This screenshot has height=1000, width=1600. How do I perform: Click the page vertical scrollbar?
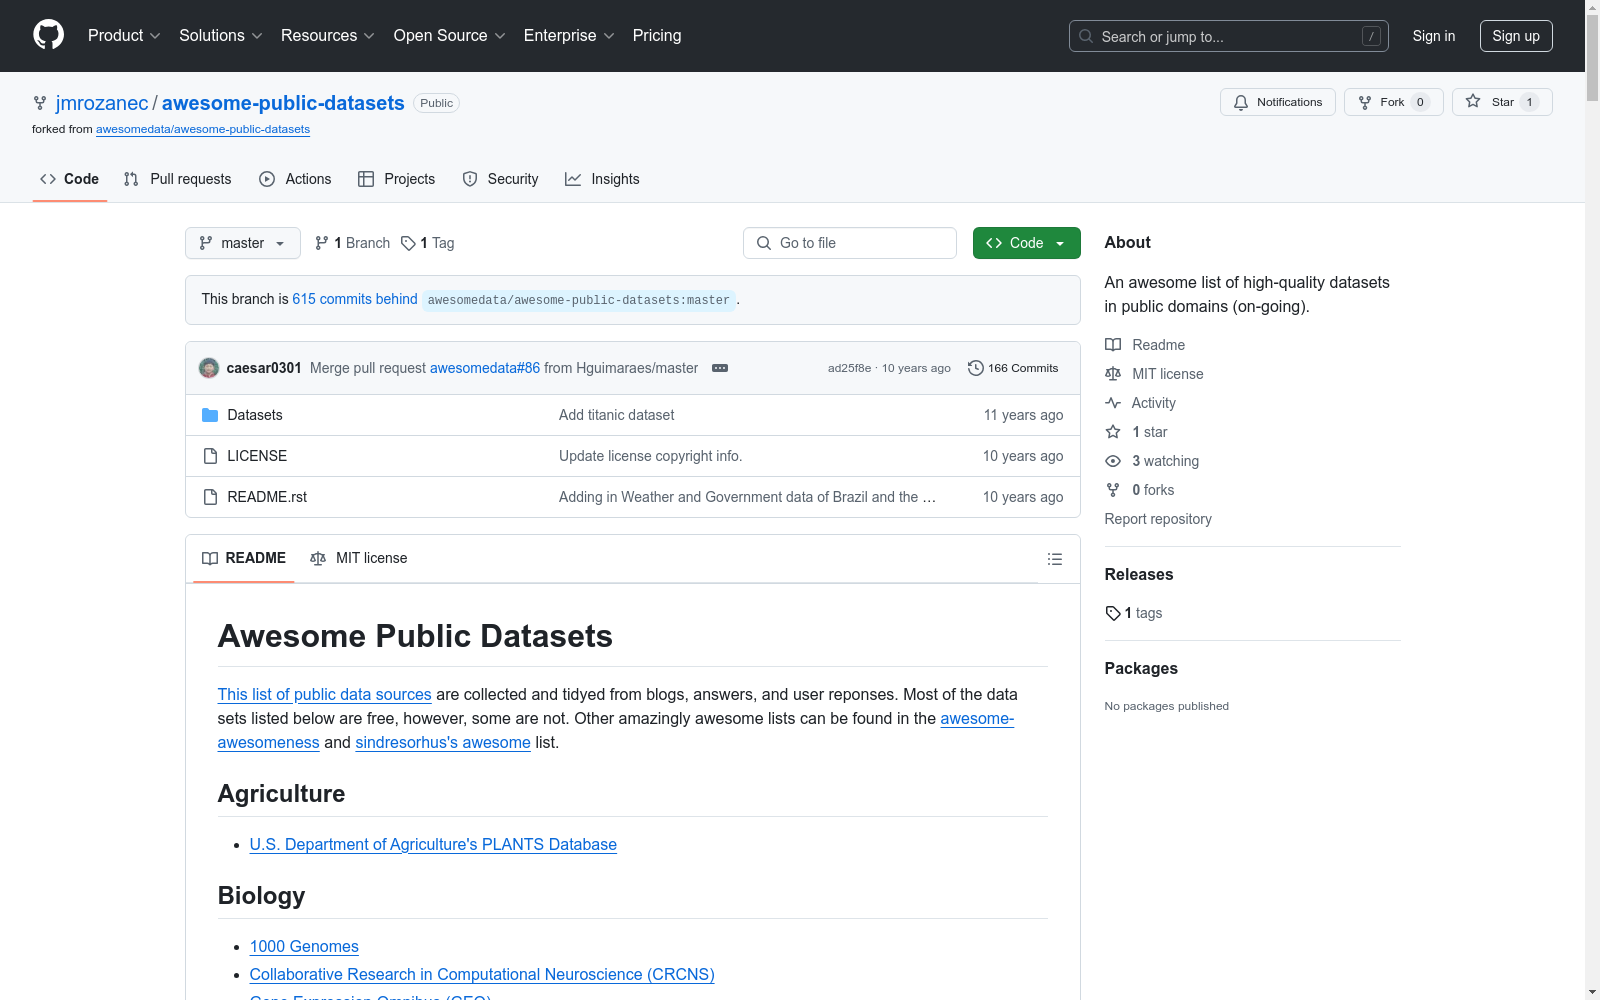tap(1592, 500)
